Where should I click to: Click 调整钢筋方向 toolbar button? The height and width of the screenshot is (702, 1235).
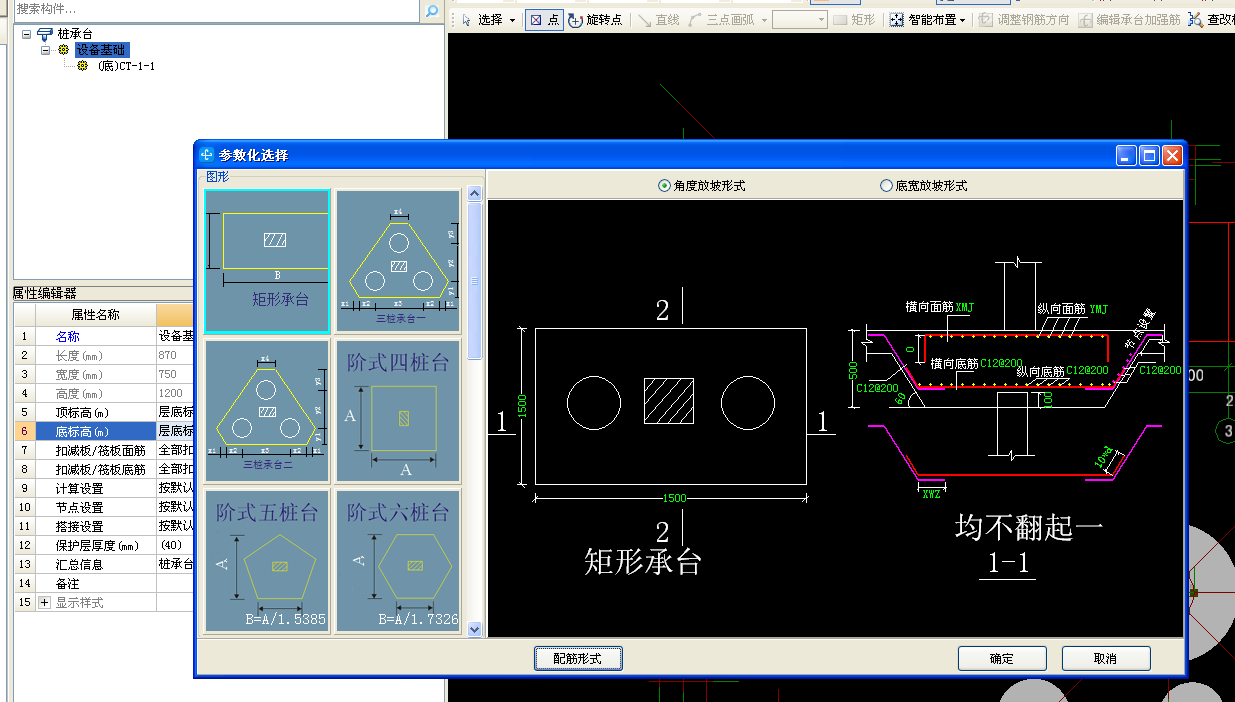point(1024,19)
